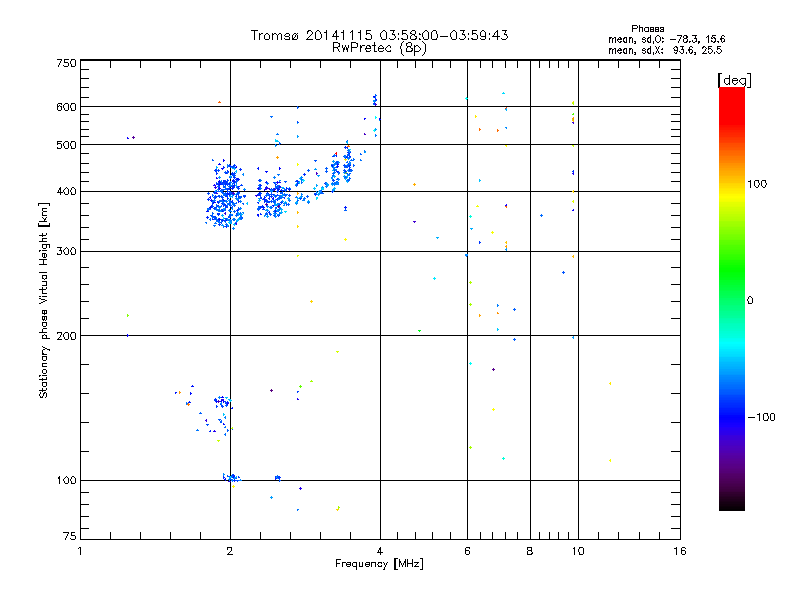The height and width of the screenshot is (600, 800).
Task: Click y-axis tick label '500'
Action: pos(66,145)
